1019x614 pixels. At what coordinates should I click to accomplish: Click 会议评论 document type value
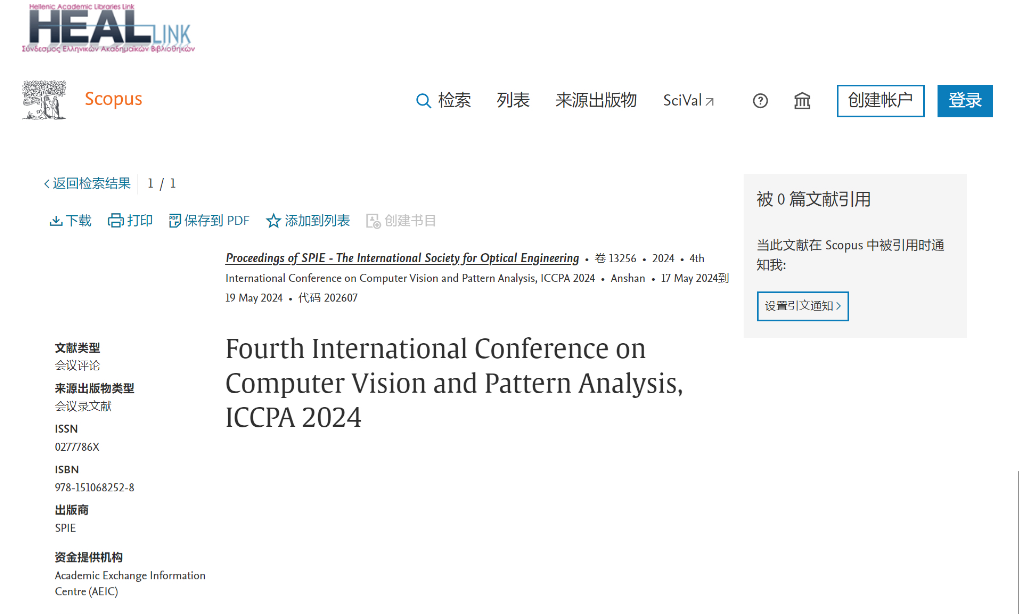click(x=77, y=366)
